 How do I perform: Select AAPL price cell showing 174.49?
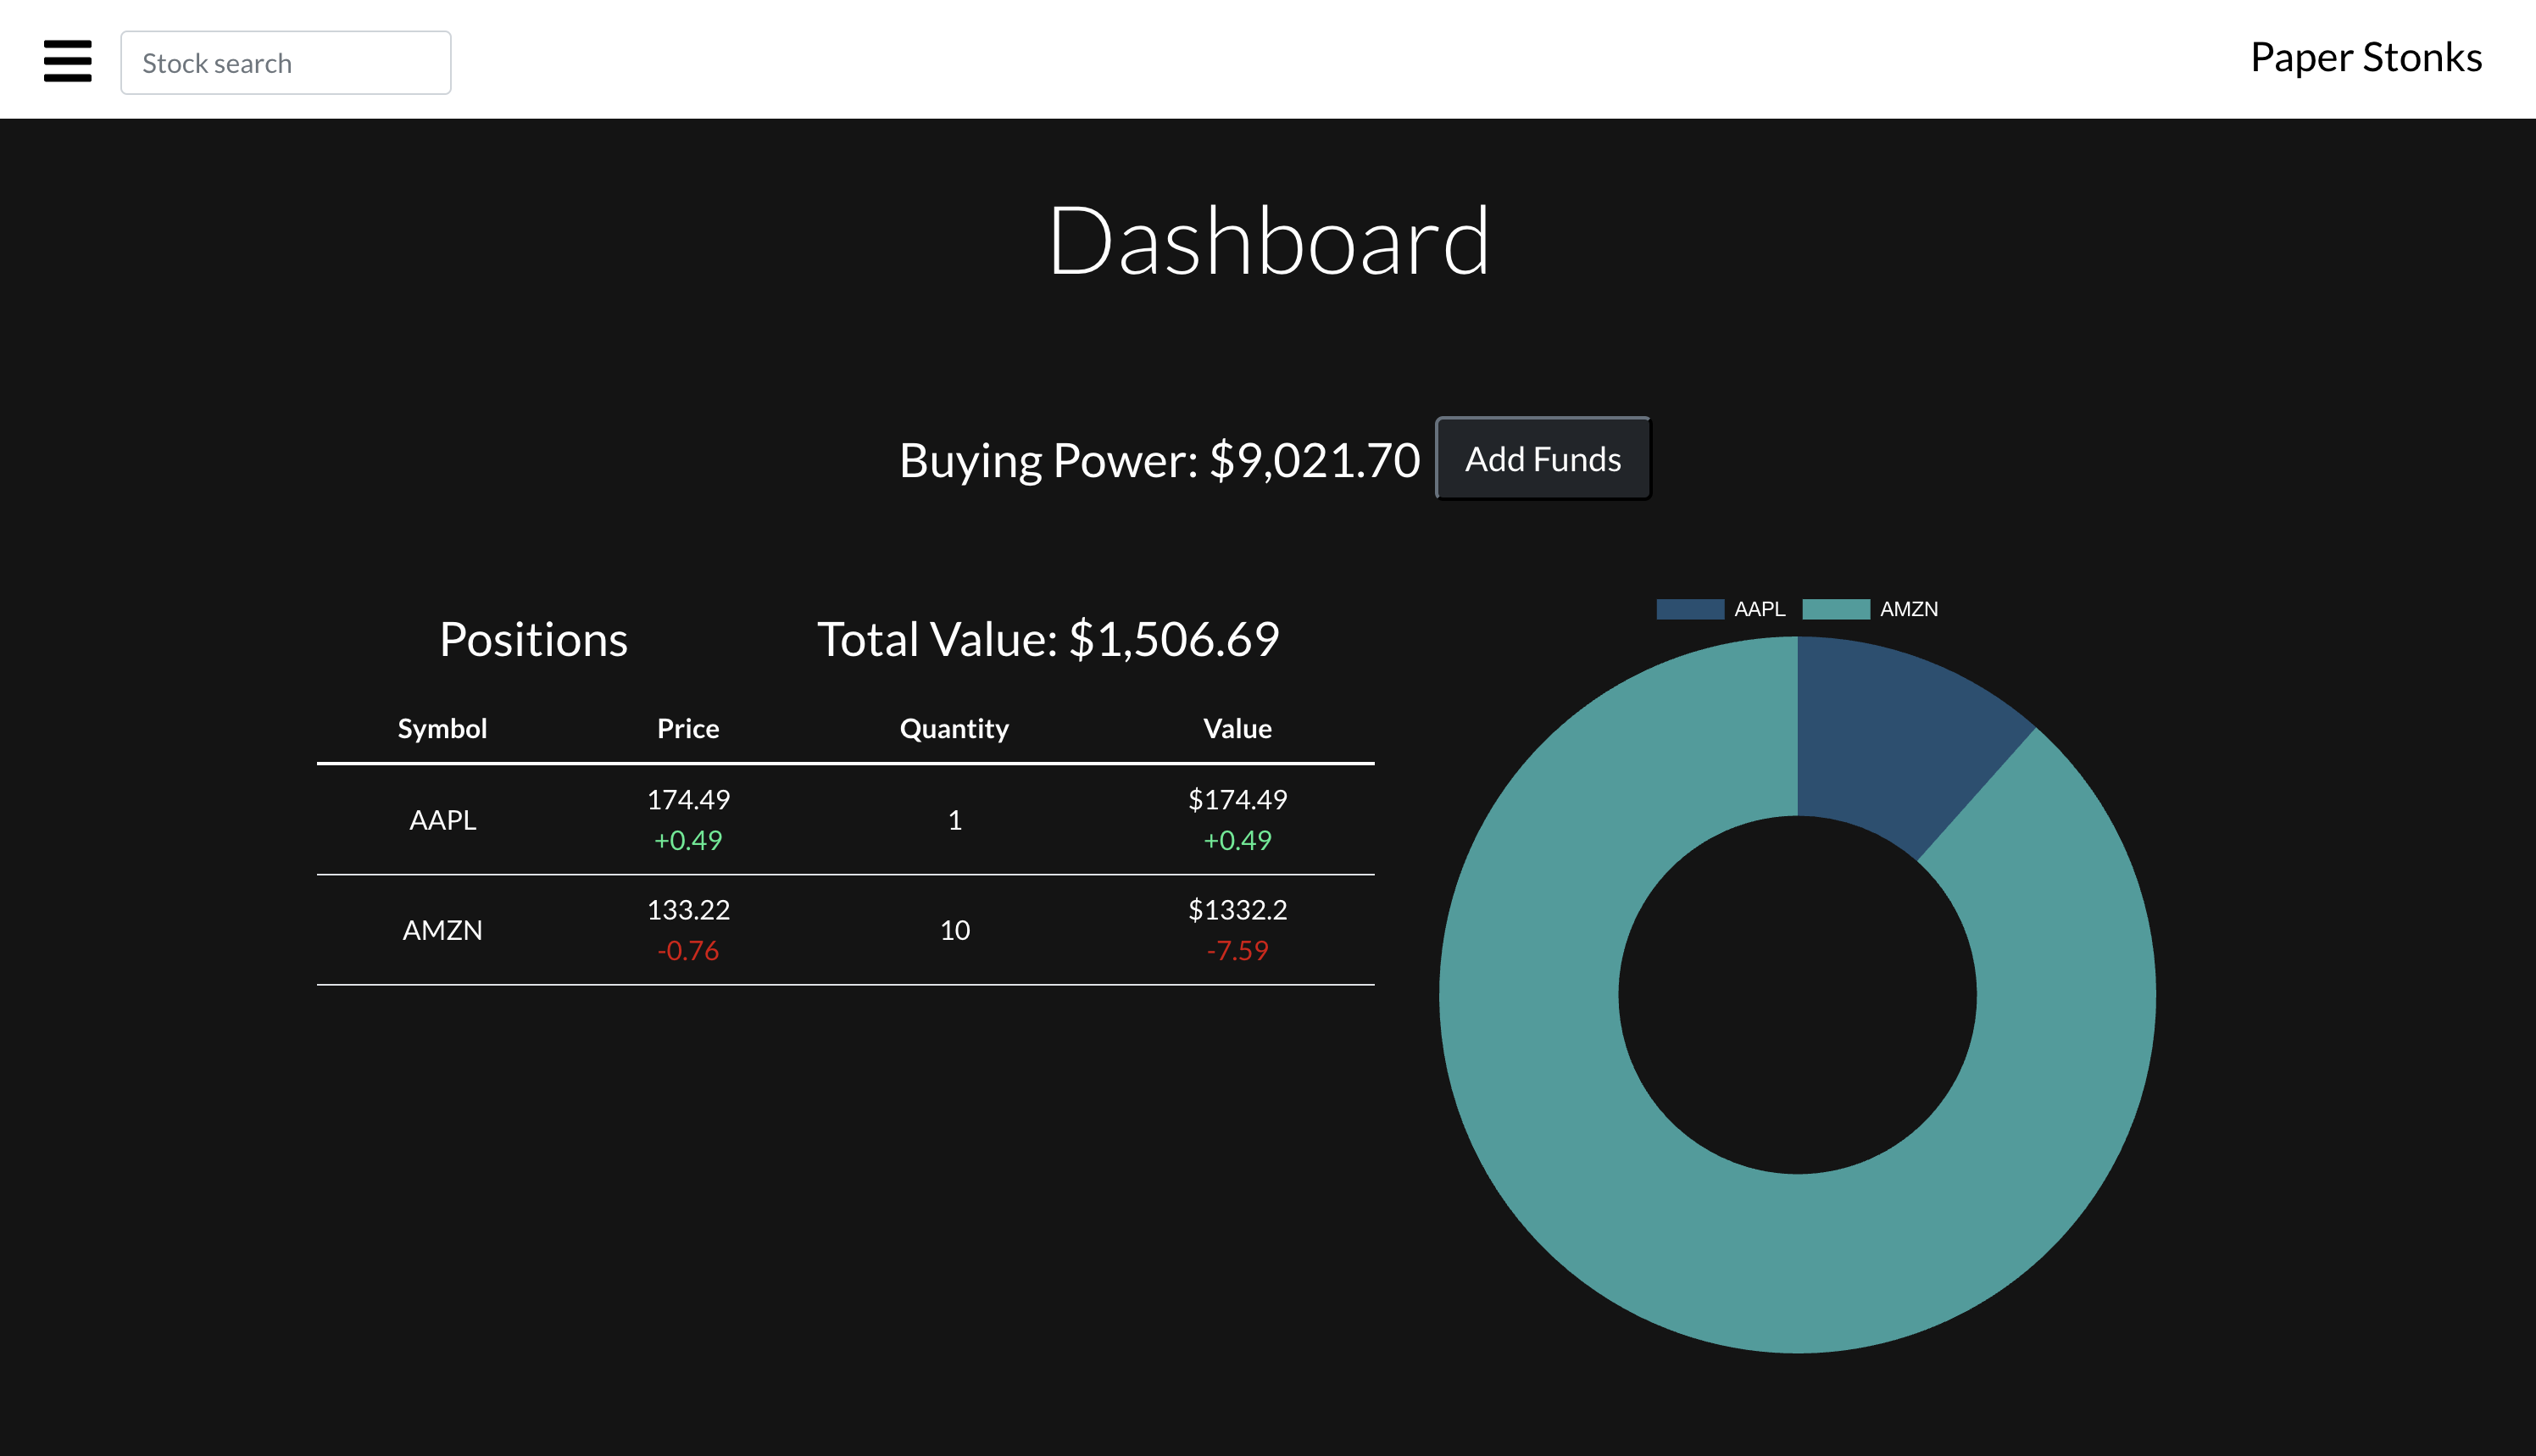[688, 799]
